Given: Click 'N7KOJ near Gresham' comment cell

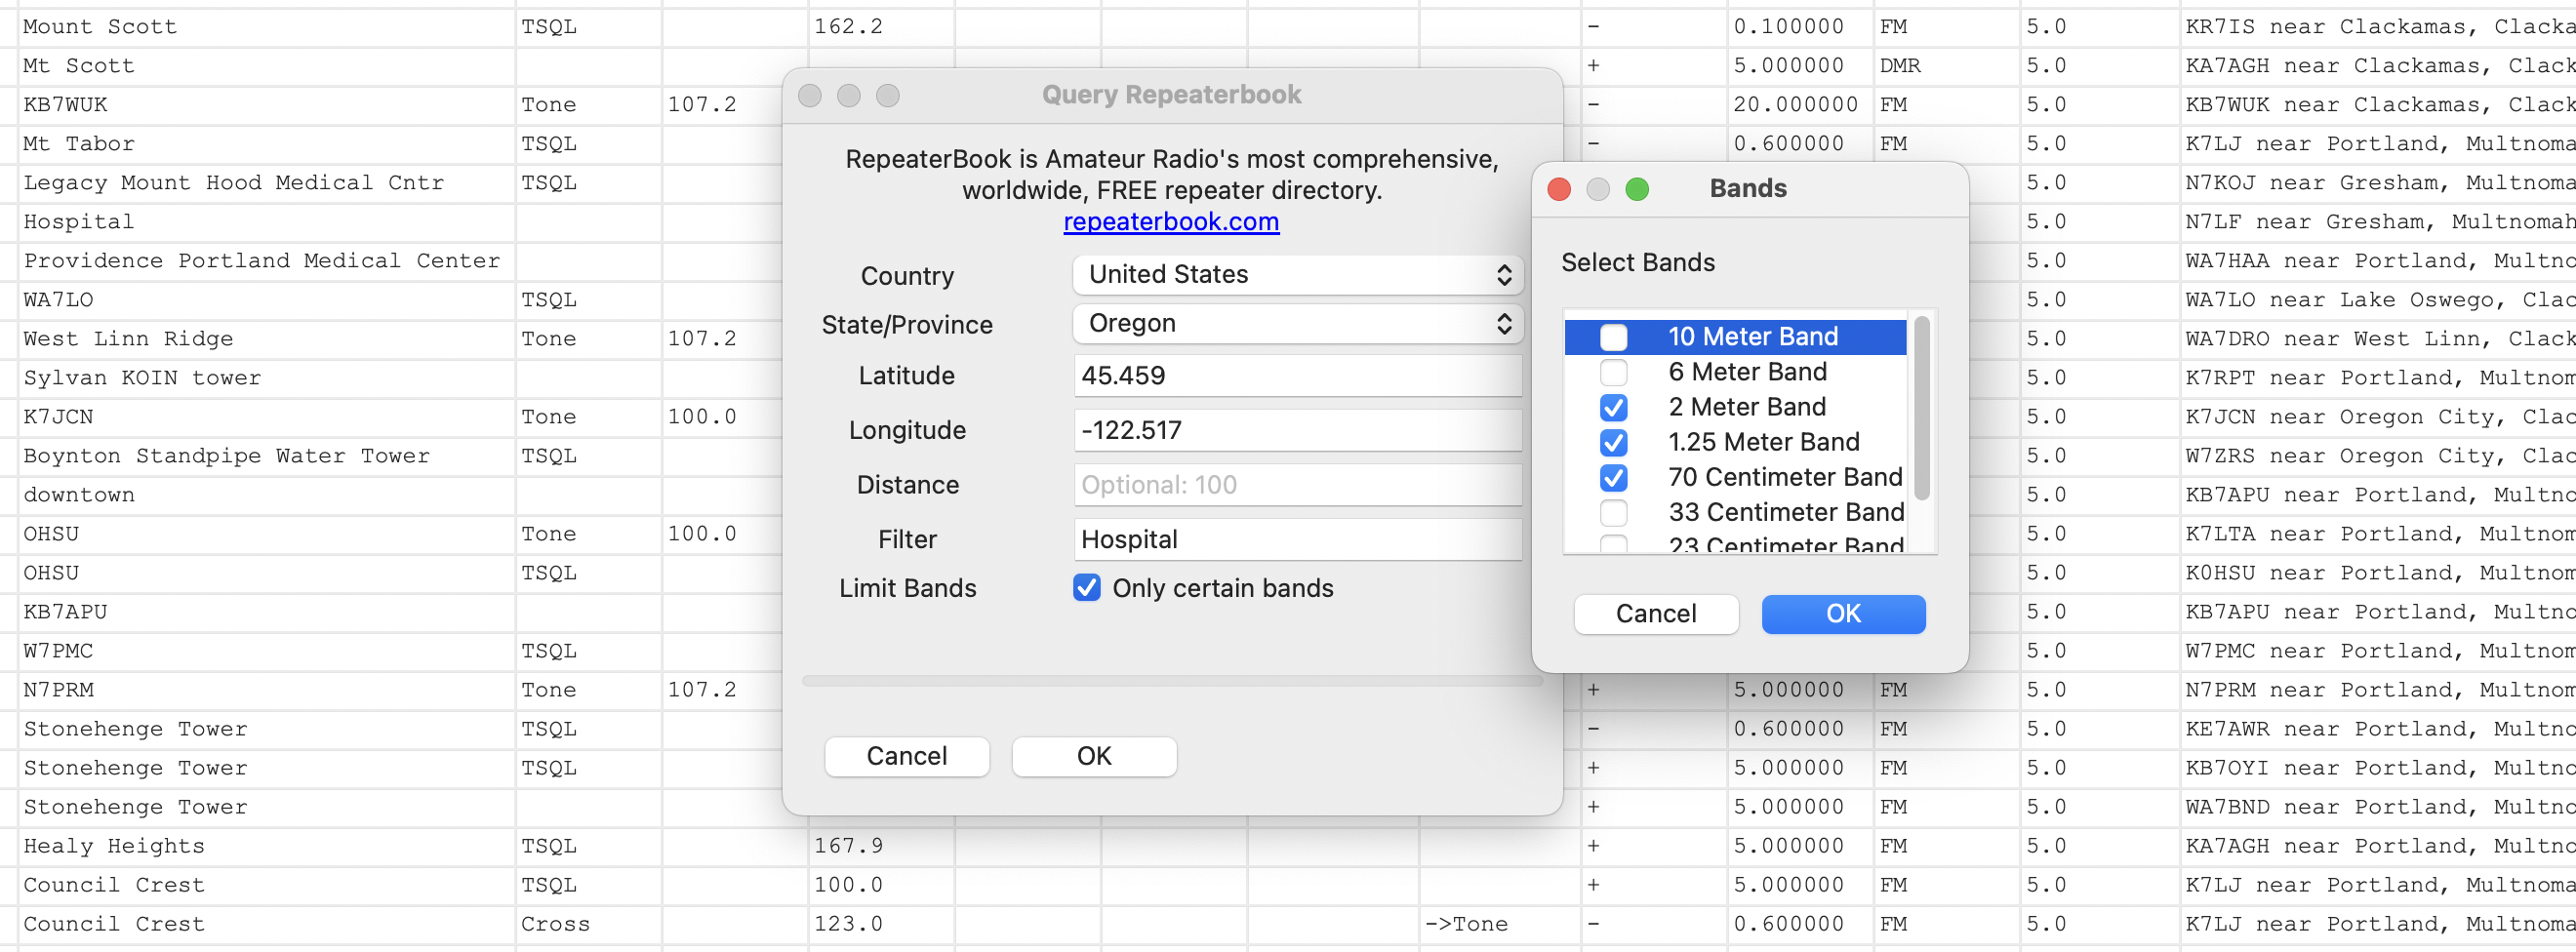Looking at the screenshot, I should point(2378,183).
